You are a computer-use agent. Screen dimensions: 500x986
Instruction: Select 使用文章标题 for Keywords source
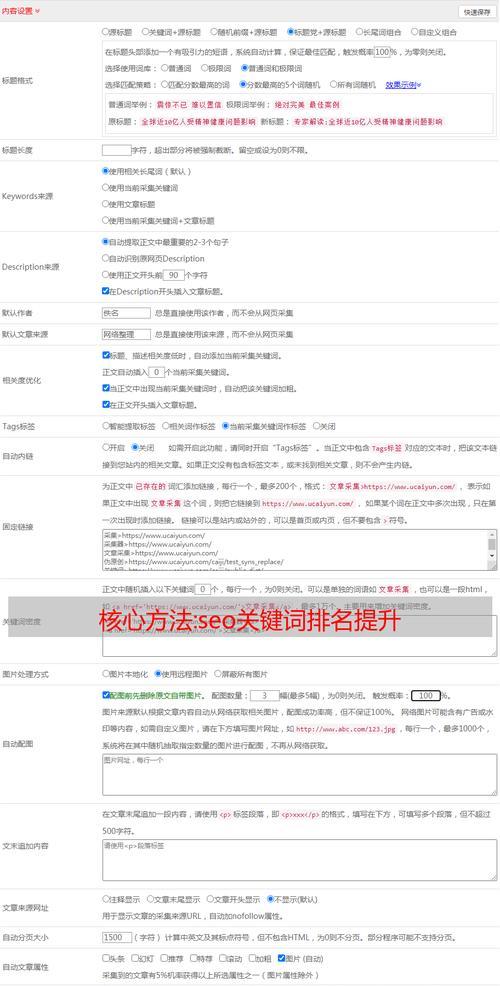tap(105, 204)
